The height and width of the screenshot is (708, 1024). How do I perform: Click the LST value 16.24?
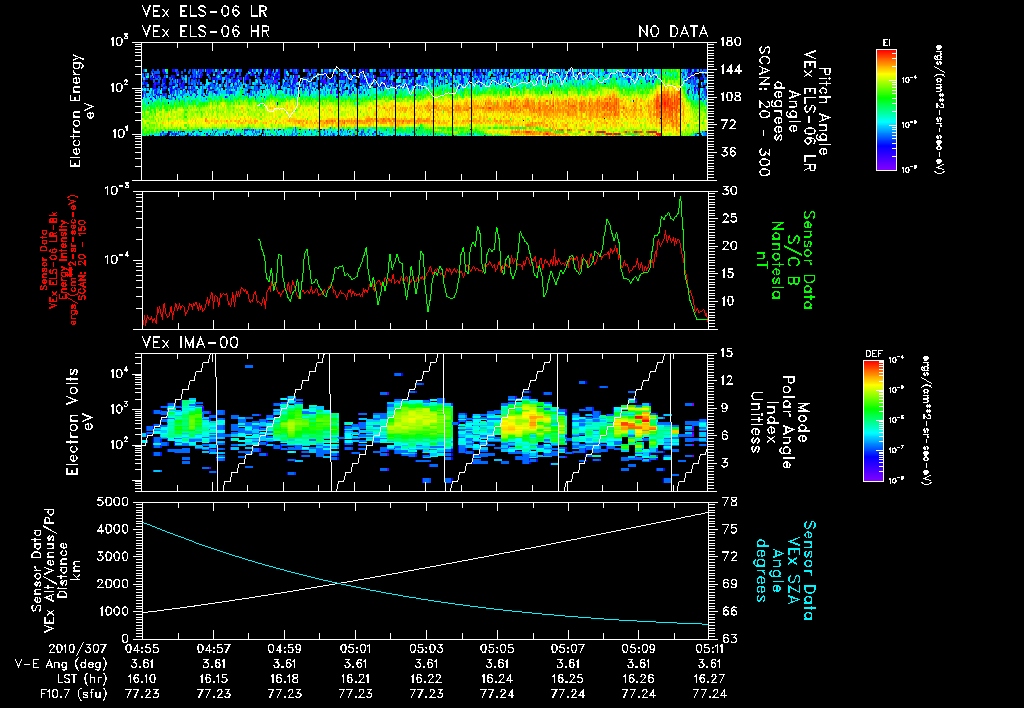(497, 679)
